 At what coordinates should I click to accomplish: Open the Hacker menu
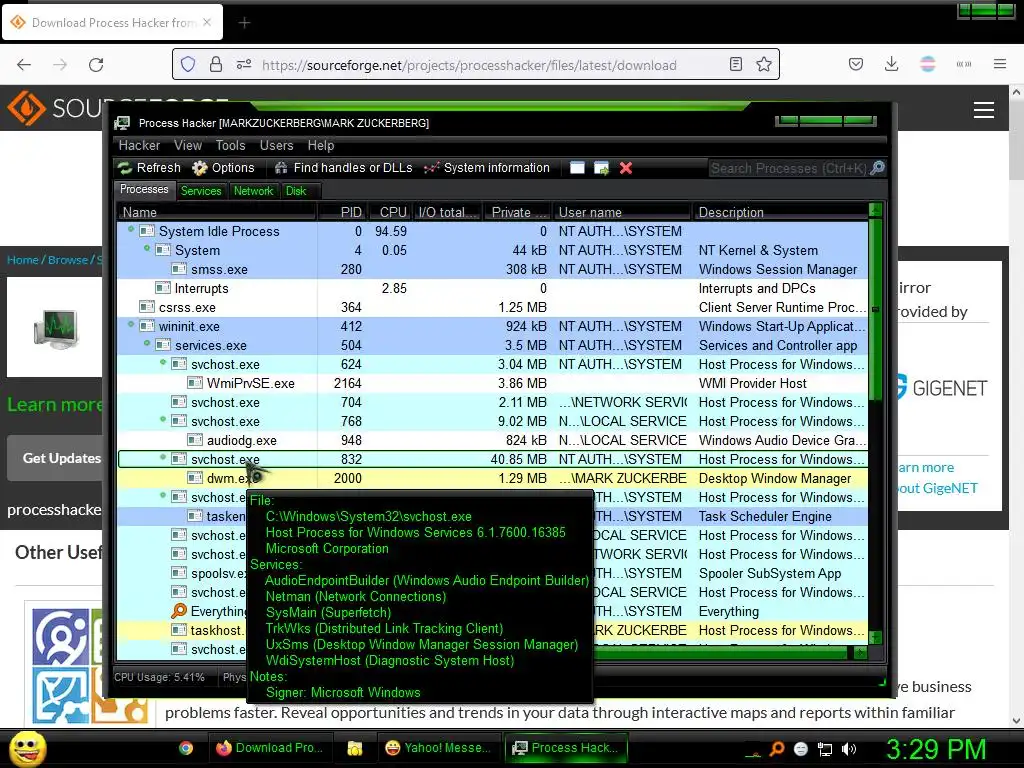click(139, 145)
